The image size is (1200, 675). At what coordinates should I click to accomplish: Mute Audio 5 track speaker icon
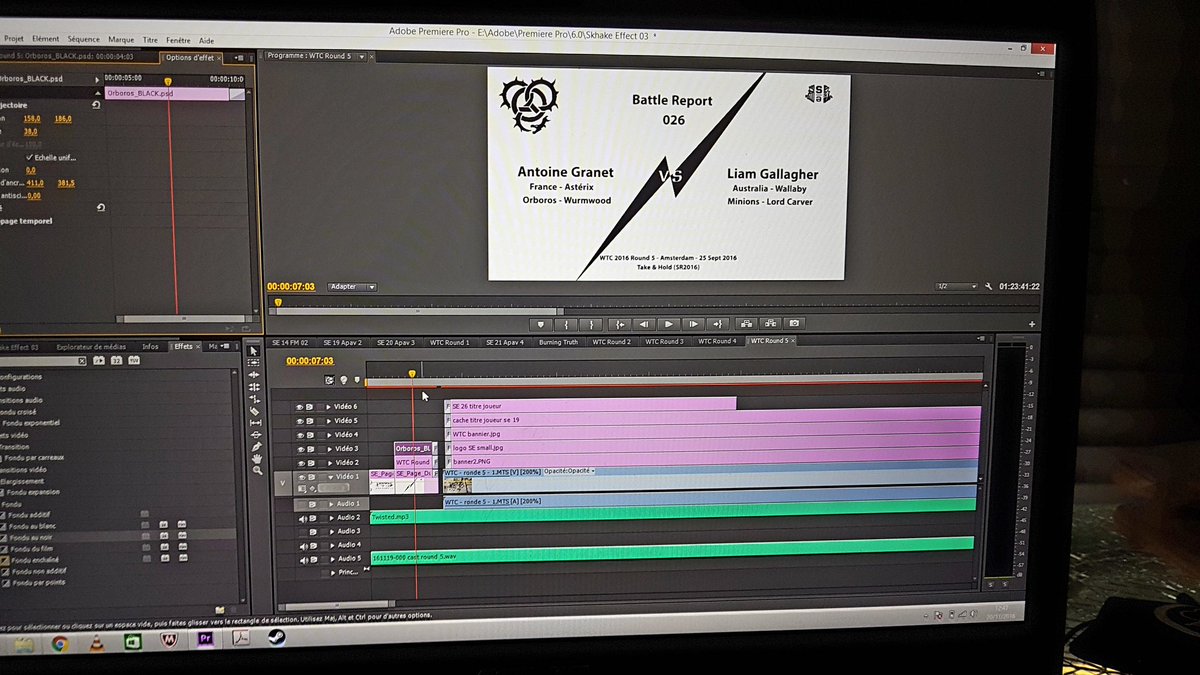click(303, 559)
